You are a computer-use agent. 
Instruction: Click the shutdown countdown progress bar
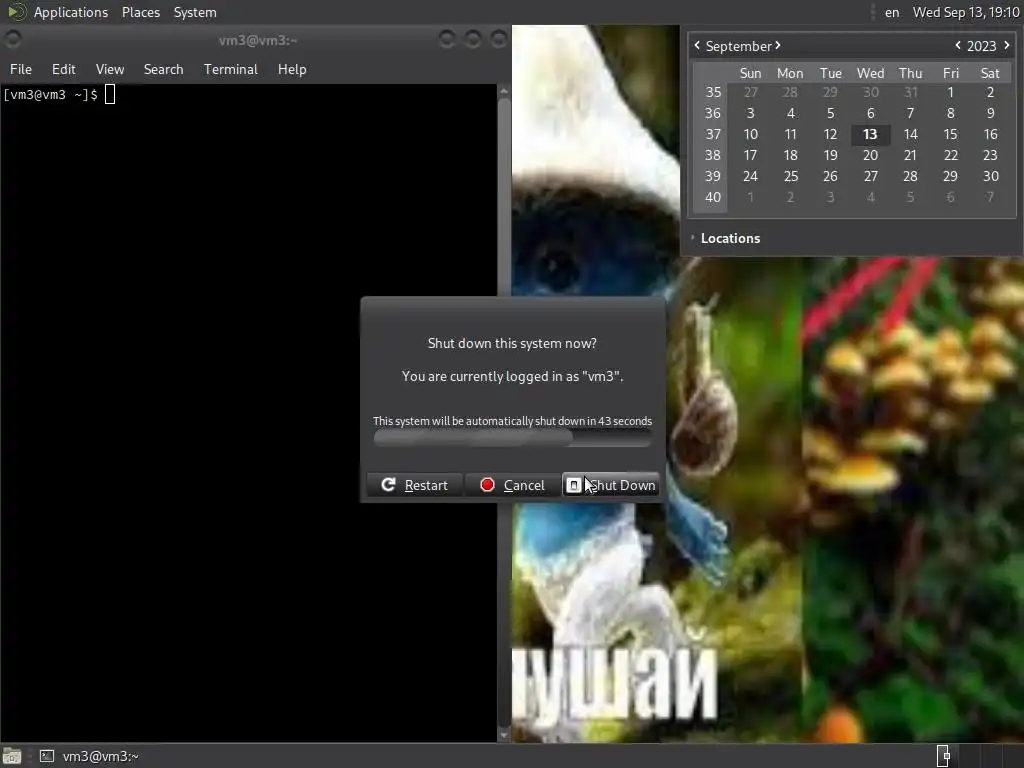[x=512, y=438]
